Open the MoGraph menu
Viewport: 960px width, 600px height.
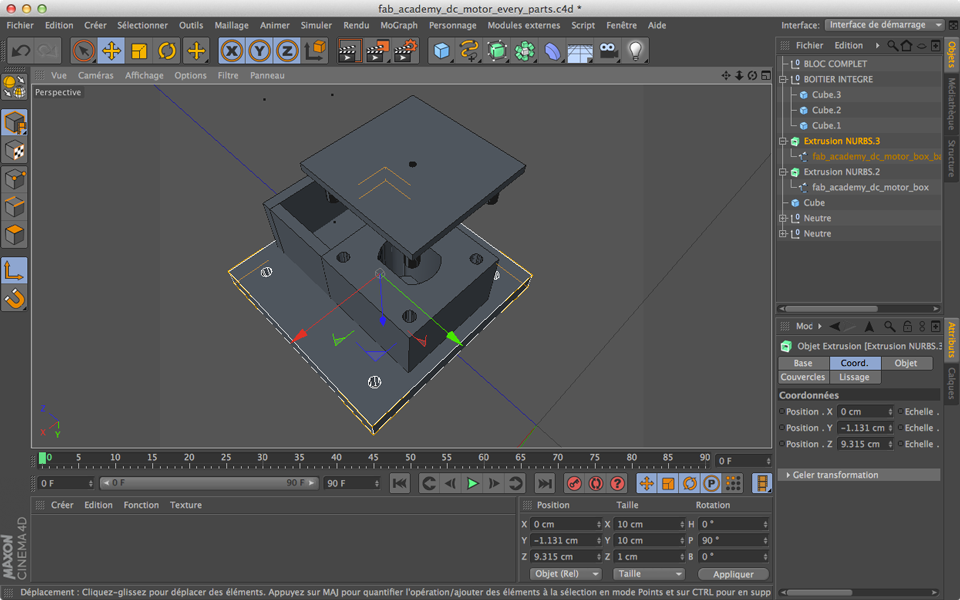point(399,25)
